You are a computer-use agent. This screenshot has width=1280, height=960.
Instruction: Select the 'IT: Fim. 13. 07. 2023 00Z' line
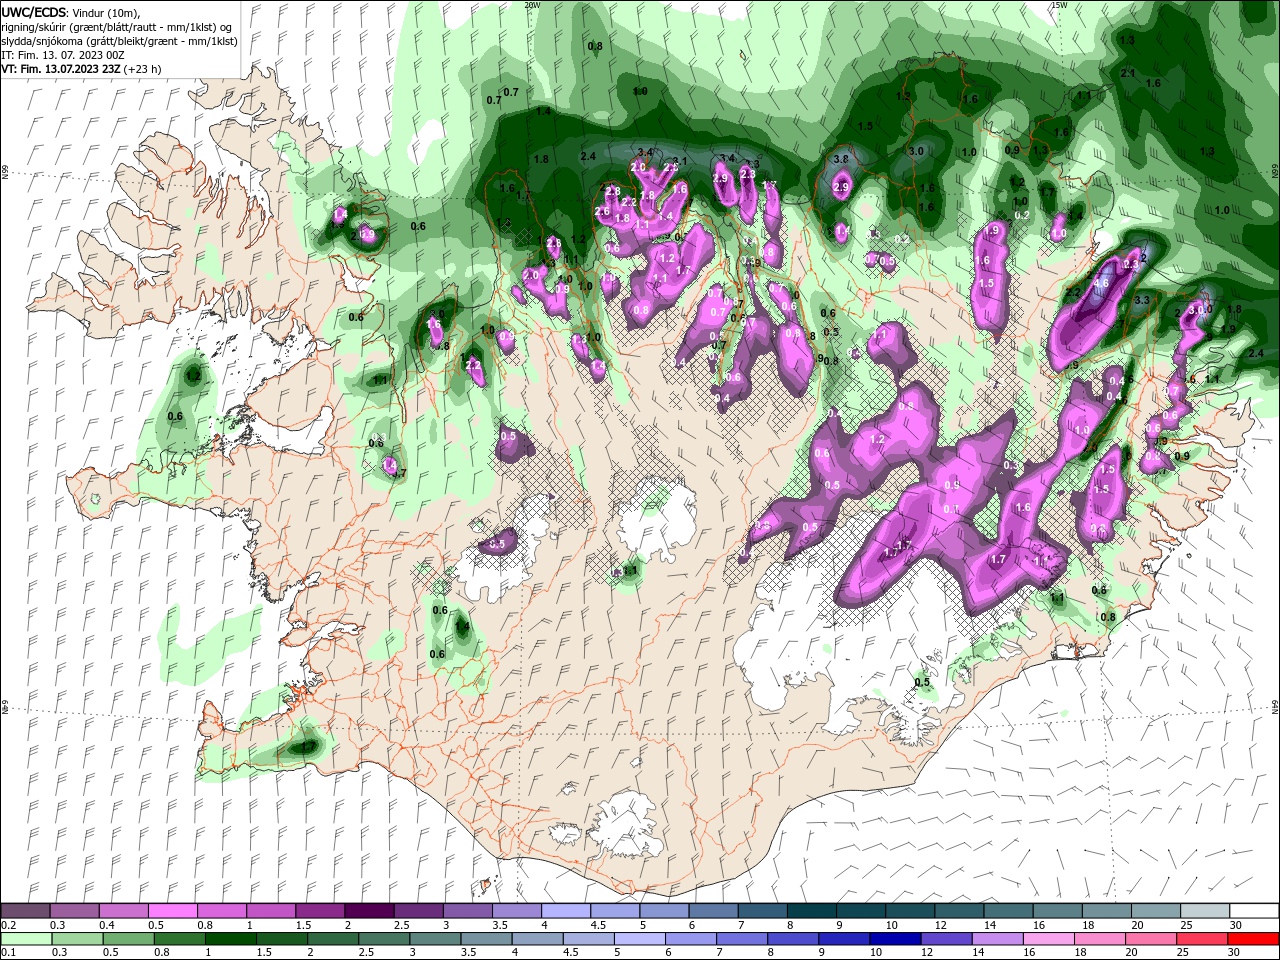[x=62, y=55]
